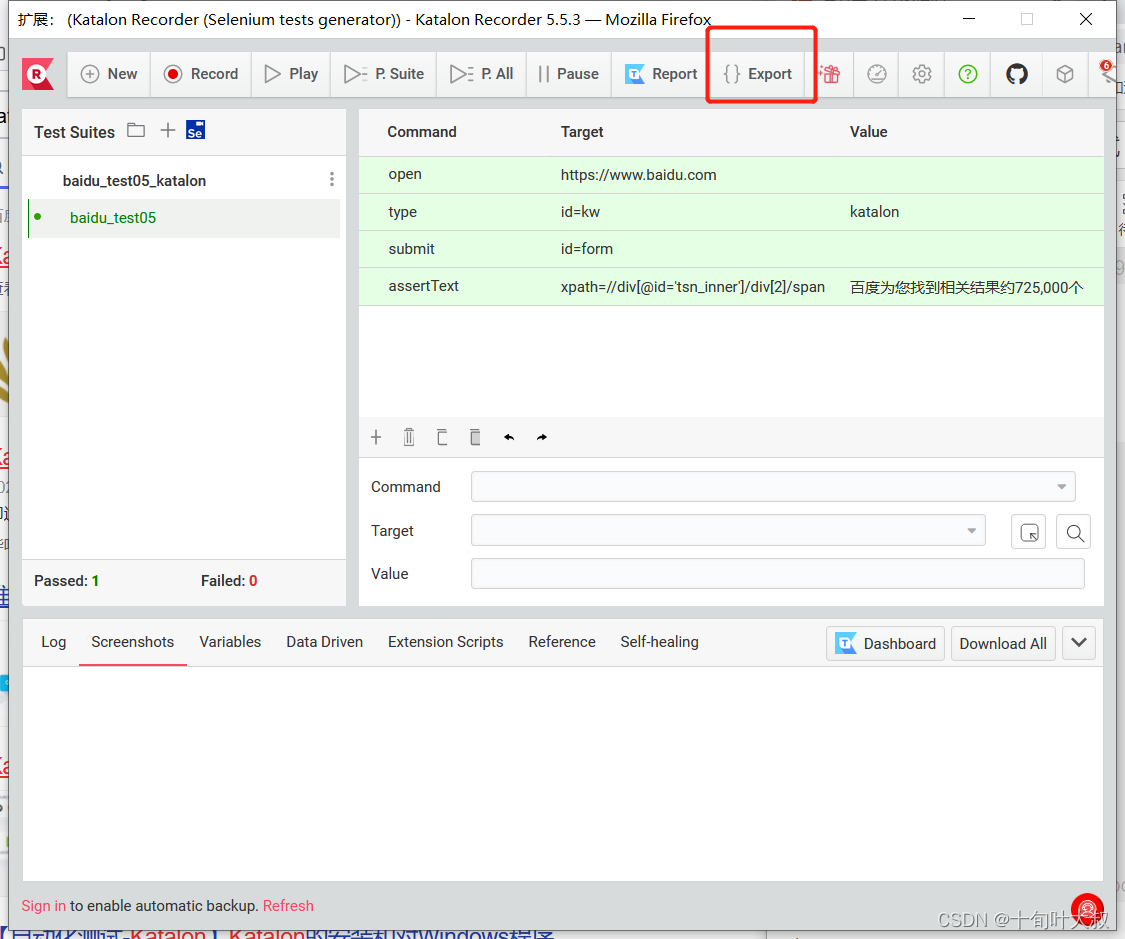The image size is (1125, 939).
Task: Open the gift box icon
Action: click(829, 74)
